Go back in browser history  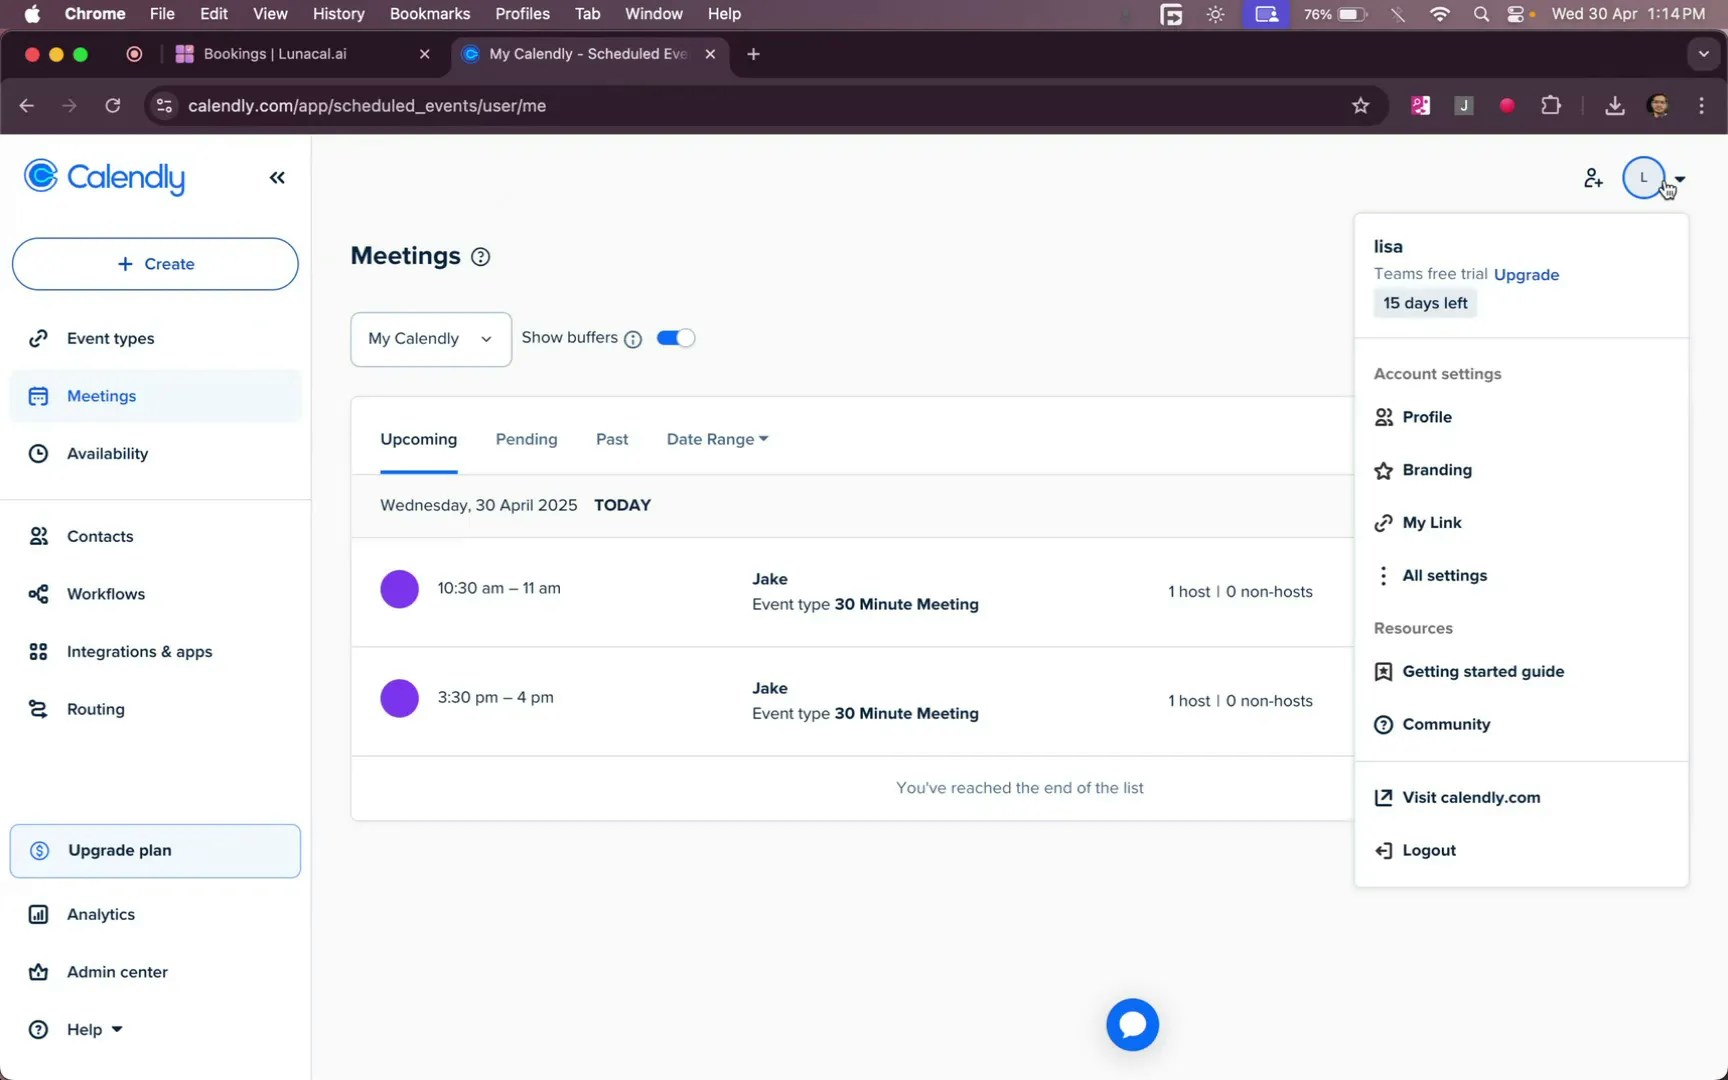pyautogui.click(x=27, y=106)
